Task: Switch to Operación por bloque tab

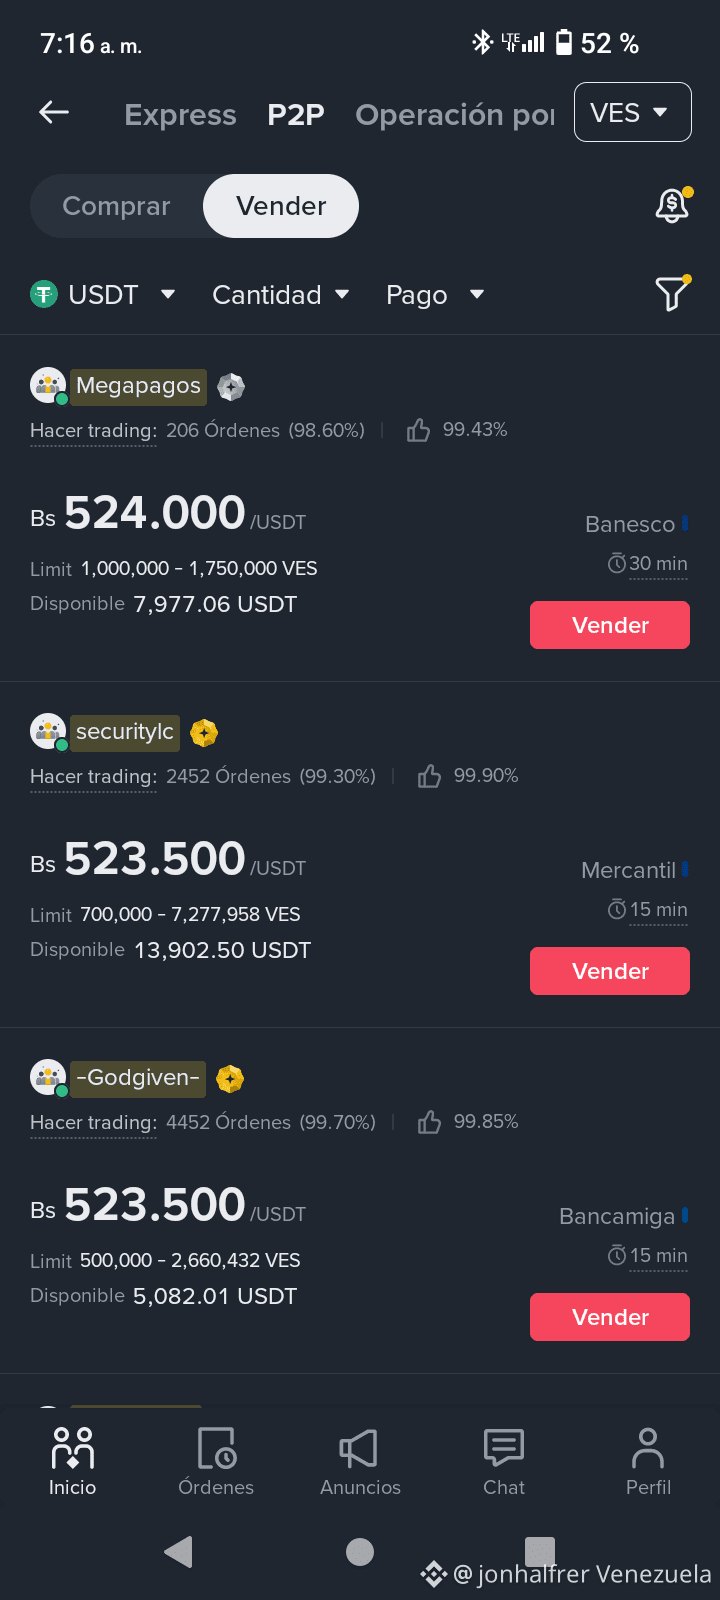Action: coord(456,115)
